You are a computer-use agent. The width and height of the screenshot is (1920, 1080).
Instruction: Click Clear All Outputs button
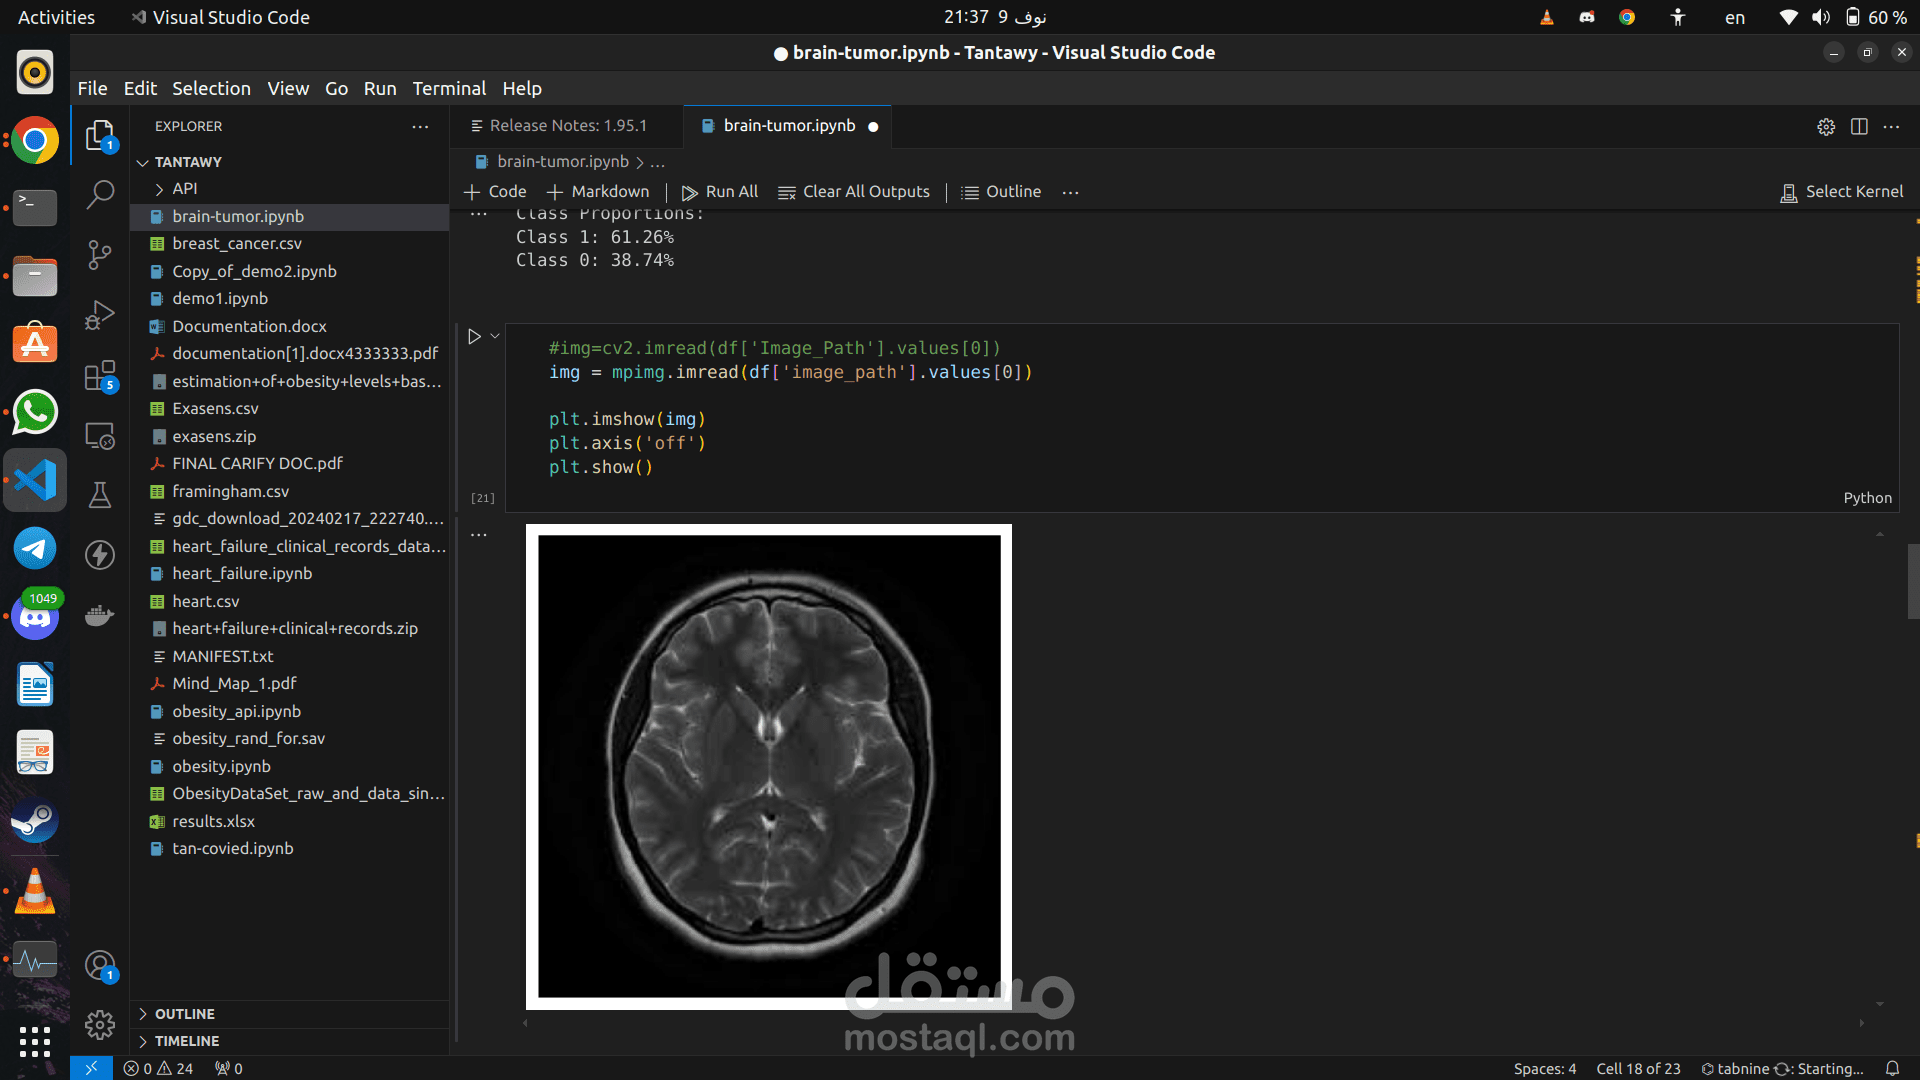point(854,192)
